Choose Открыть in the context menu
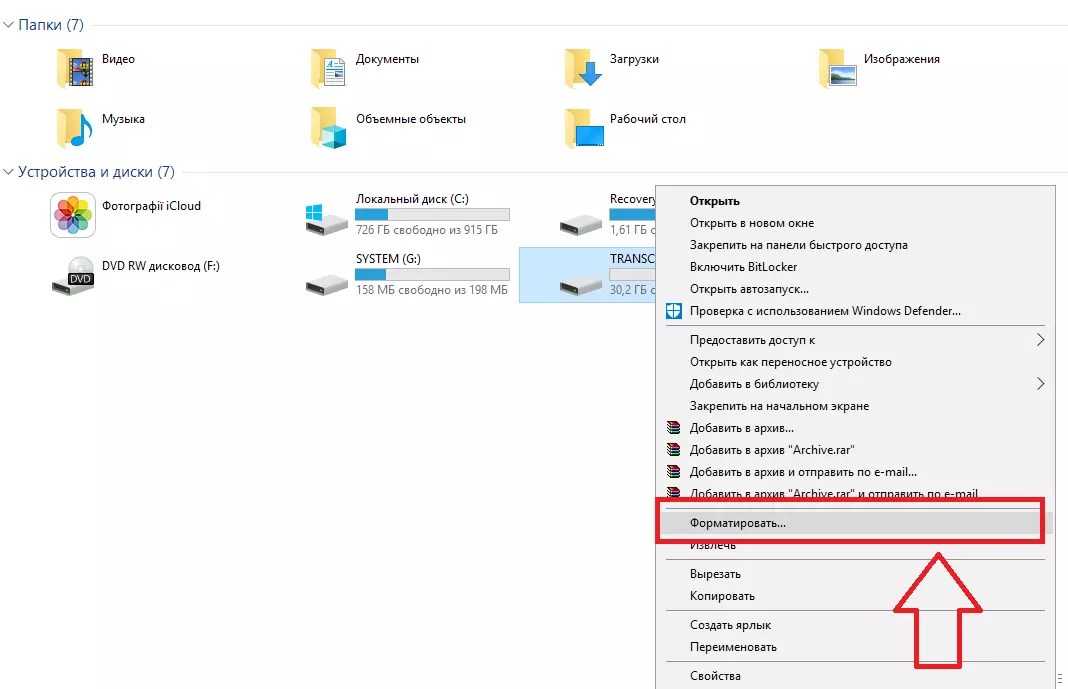Image resolution: width=1068 pixels, height=689 pixels. click(x=714, y=201)
